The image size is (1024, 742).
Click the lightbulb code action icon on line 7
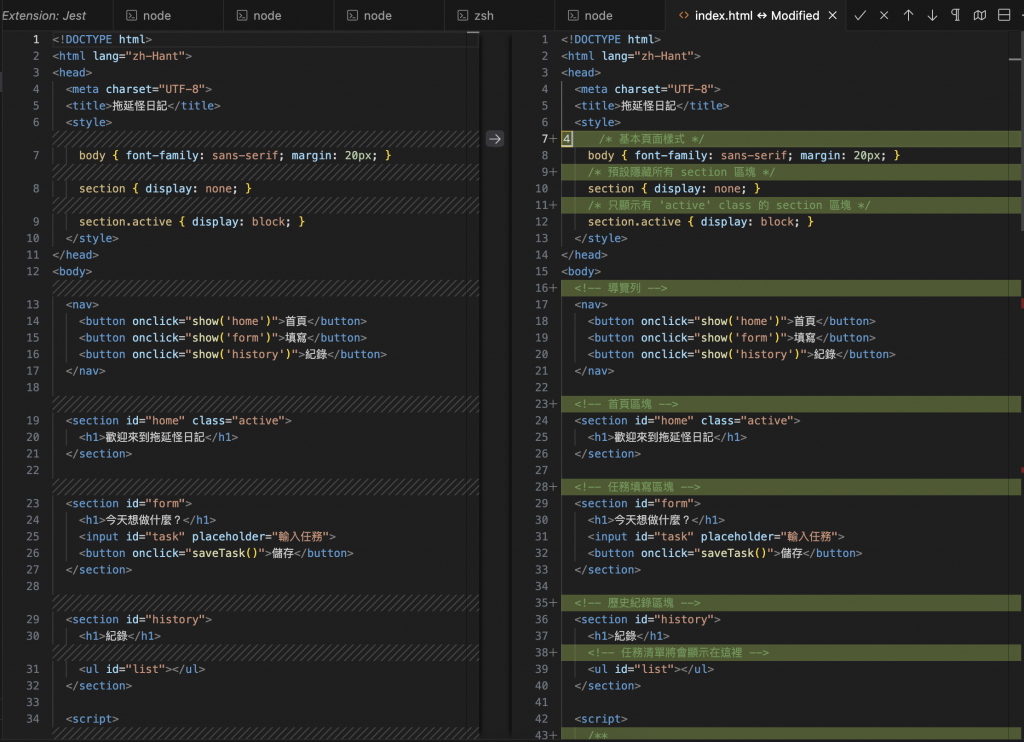(567, 139)
